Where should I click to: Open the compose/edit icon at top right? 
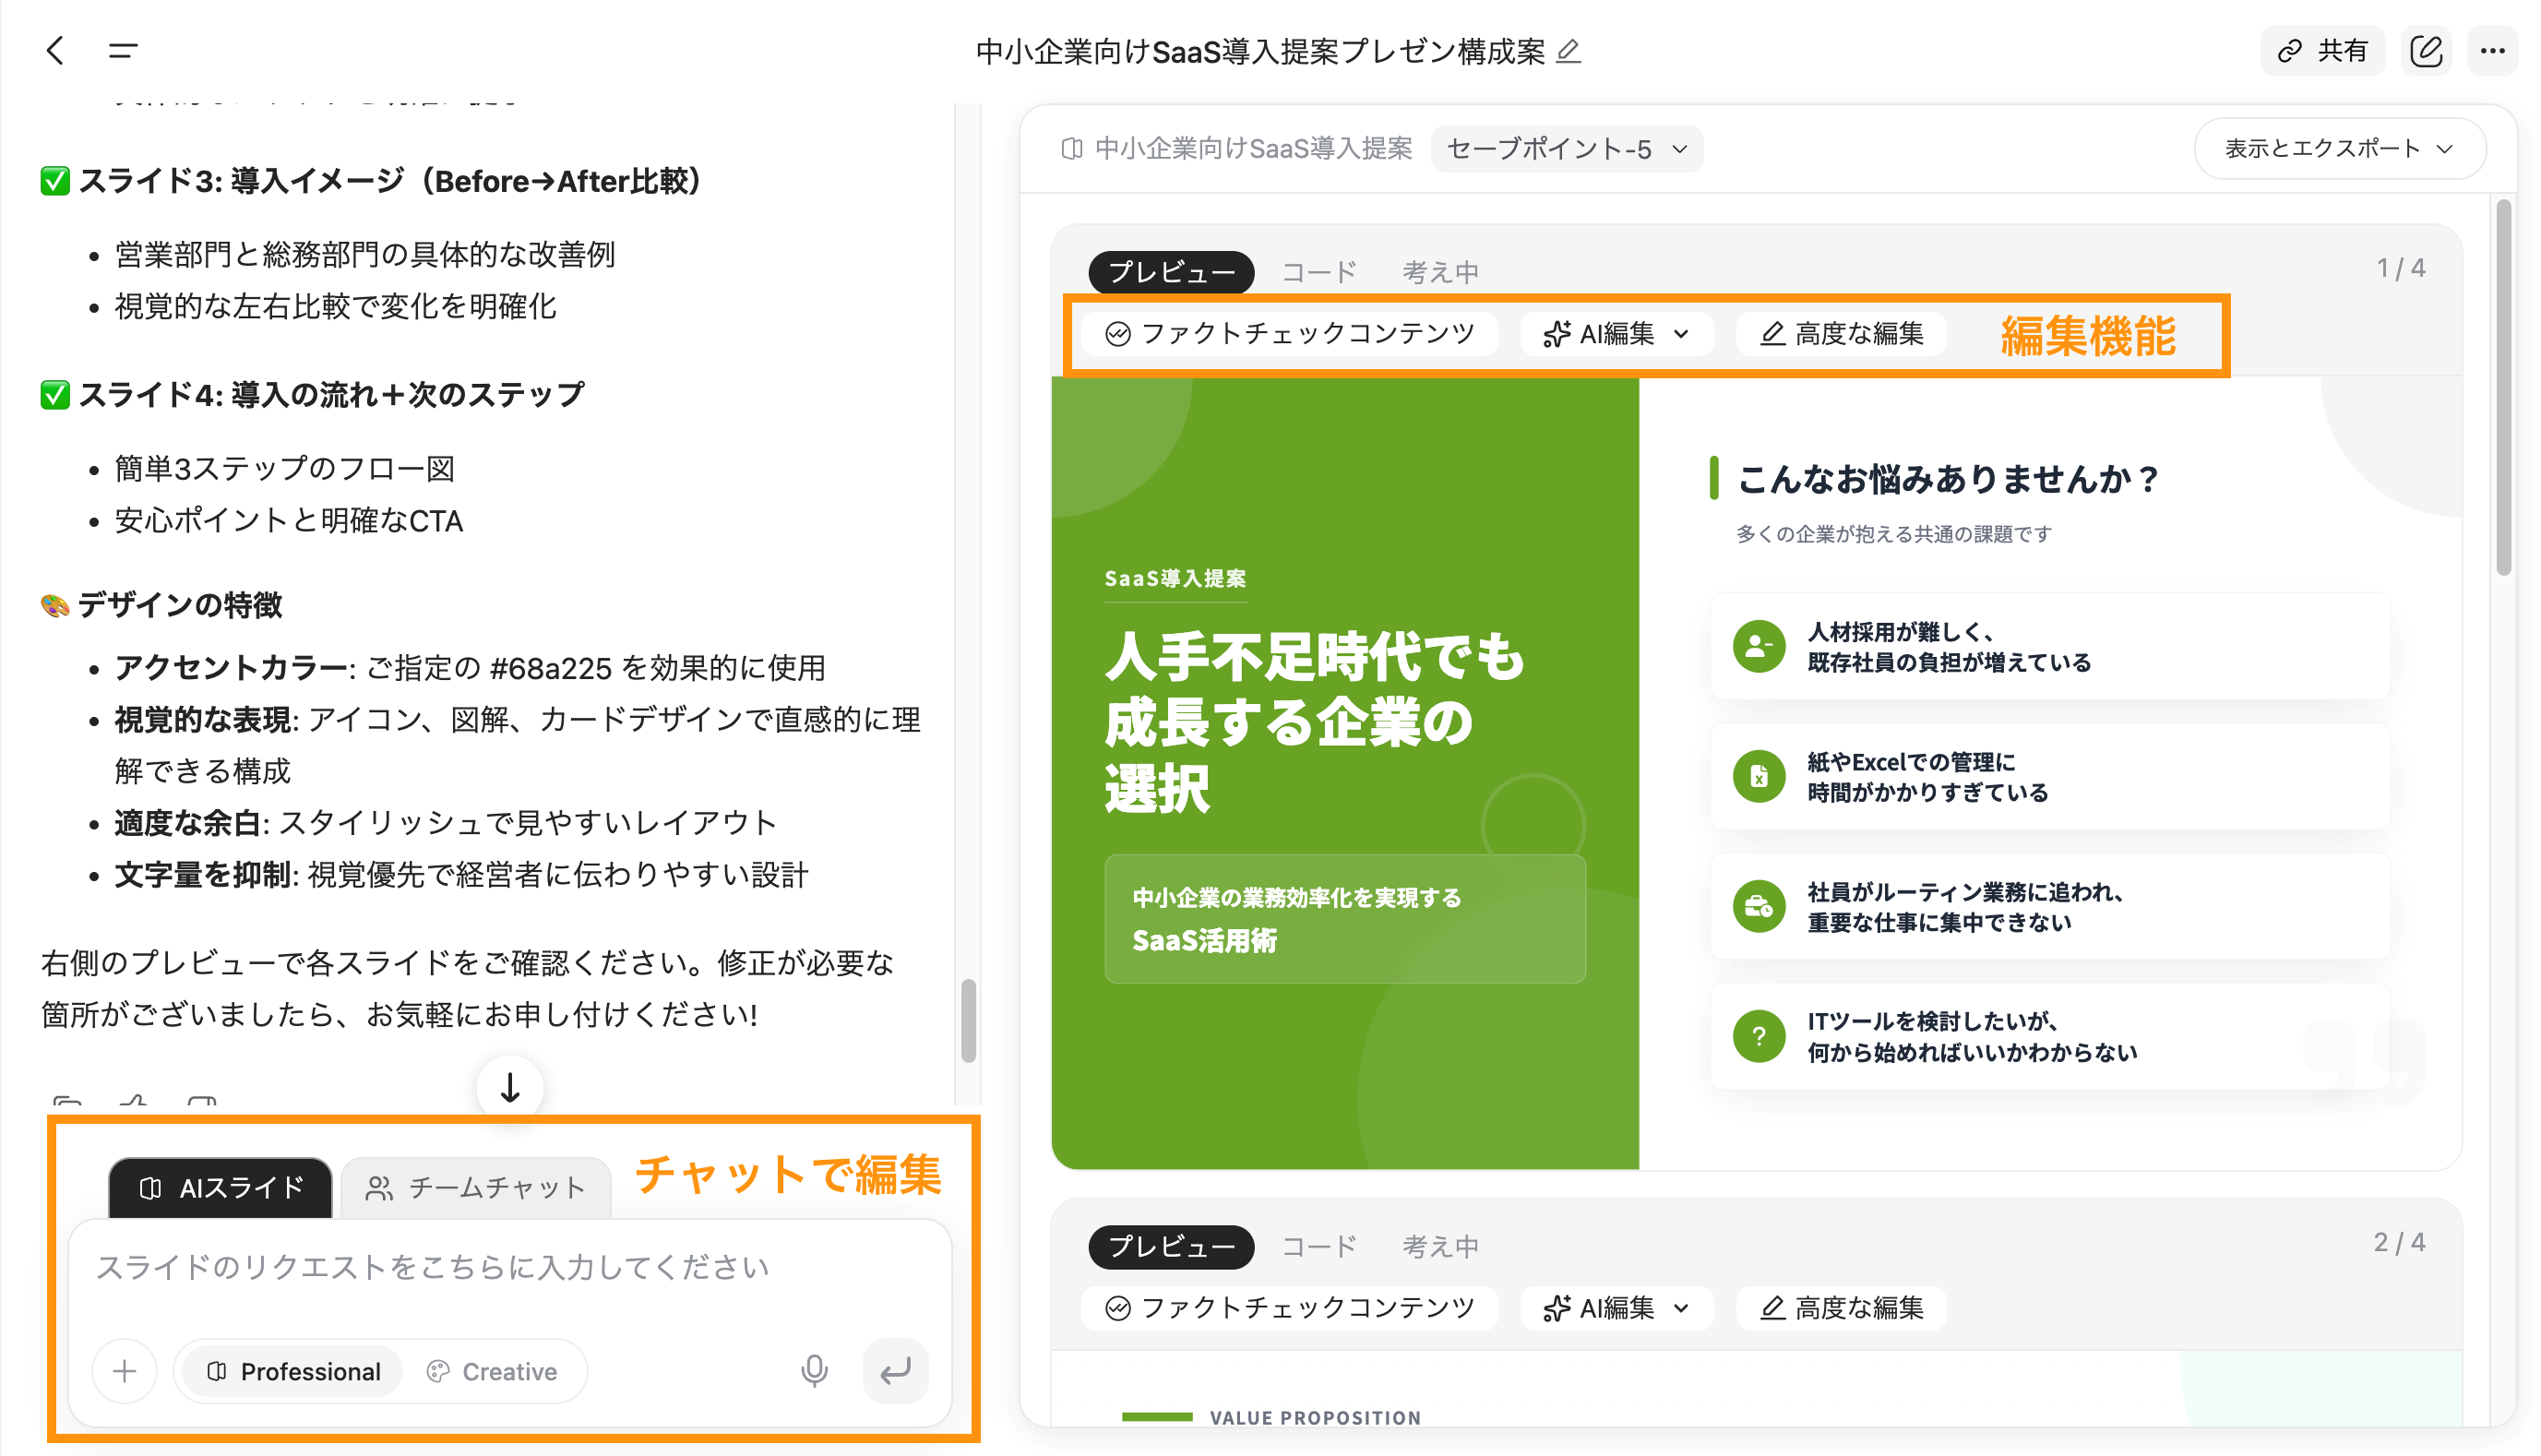2425,51
